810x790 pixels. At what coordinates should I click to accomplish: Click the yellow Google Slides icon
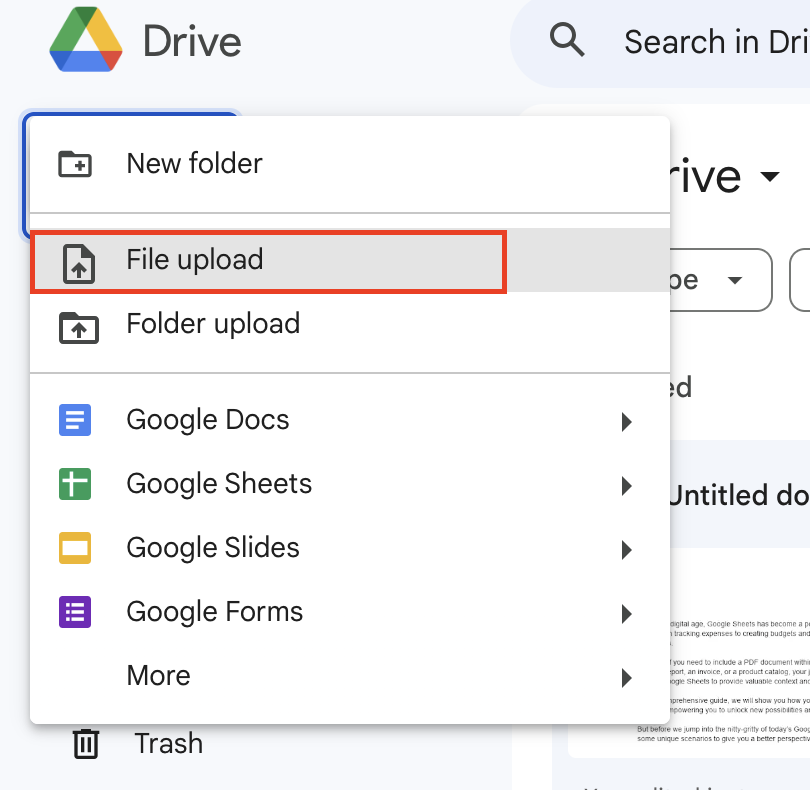coord(75,548)
